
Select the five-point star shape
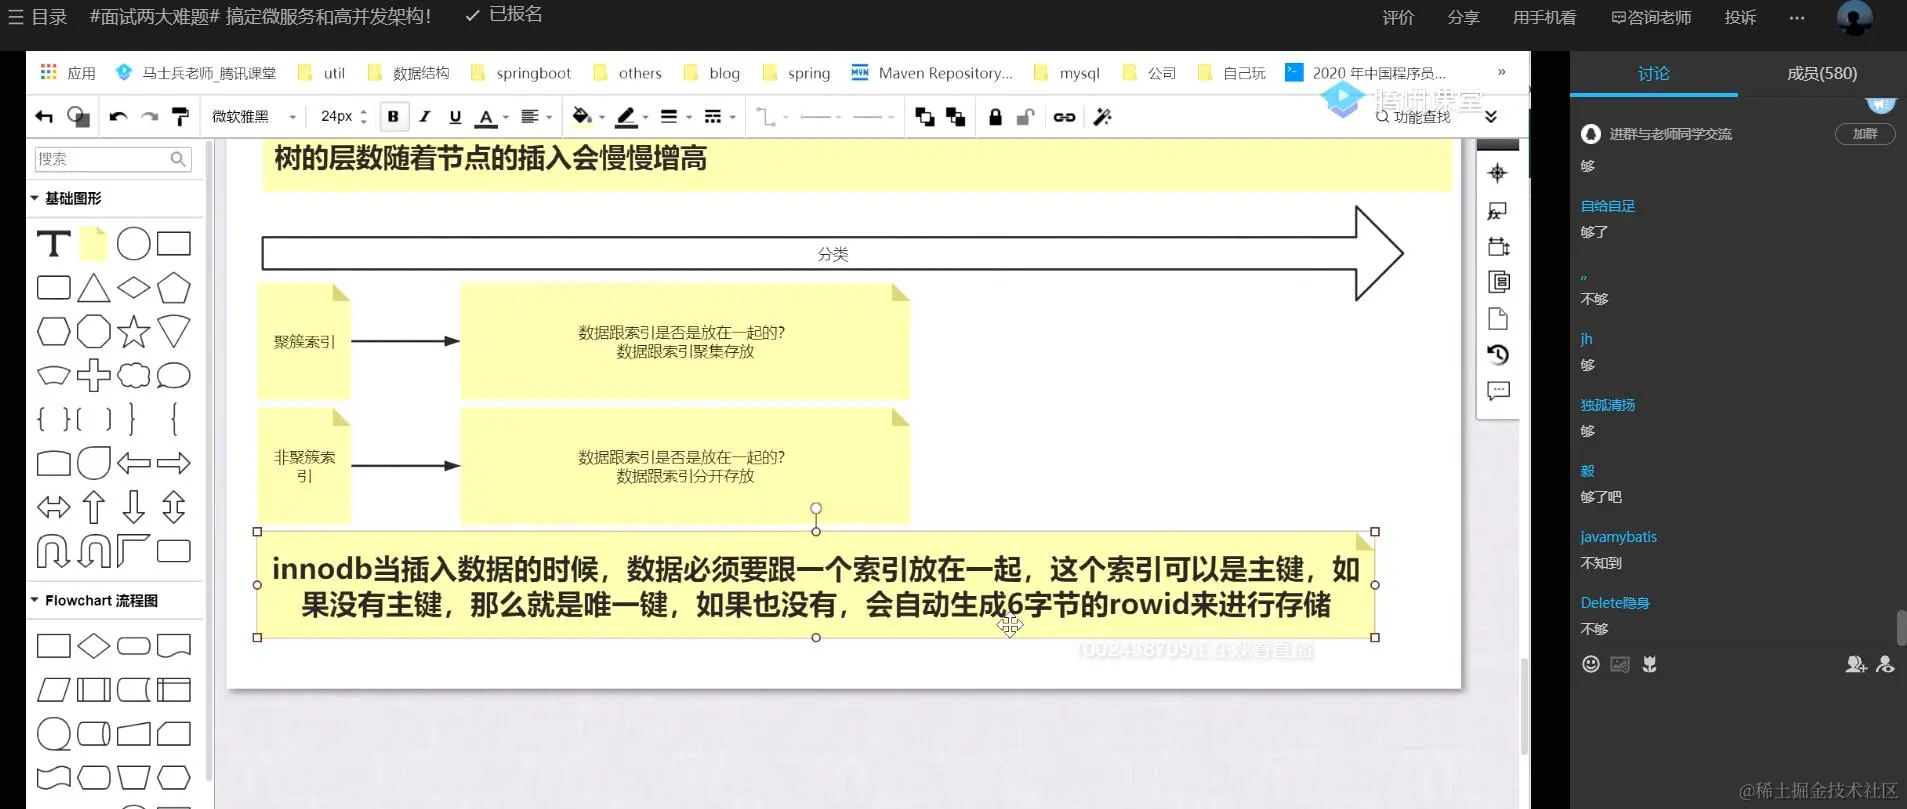133,331
